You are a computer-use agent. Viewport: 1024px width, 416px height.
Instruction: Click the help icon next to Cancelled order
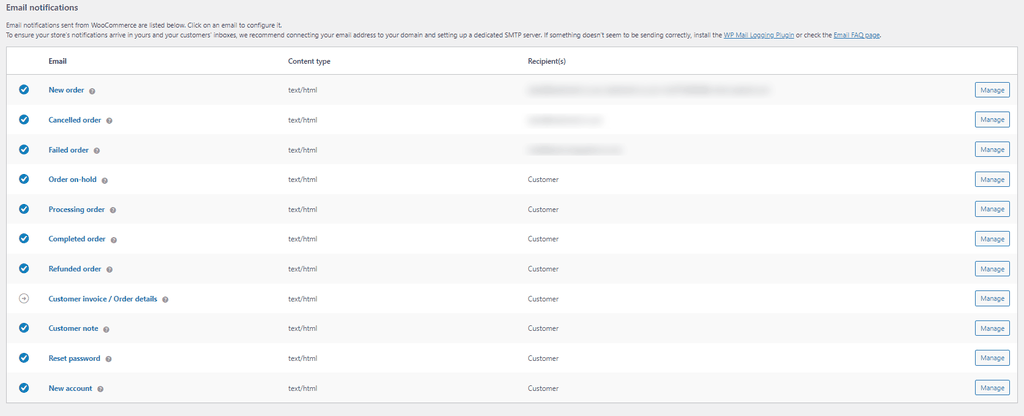click(109, 120)
